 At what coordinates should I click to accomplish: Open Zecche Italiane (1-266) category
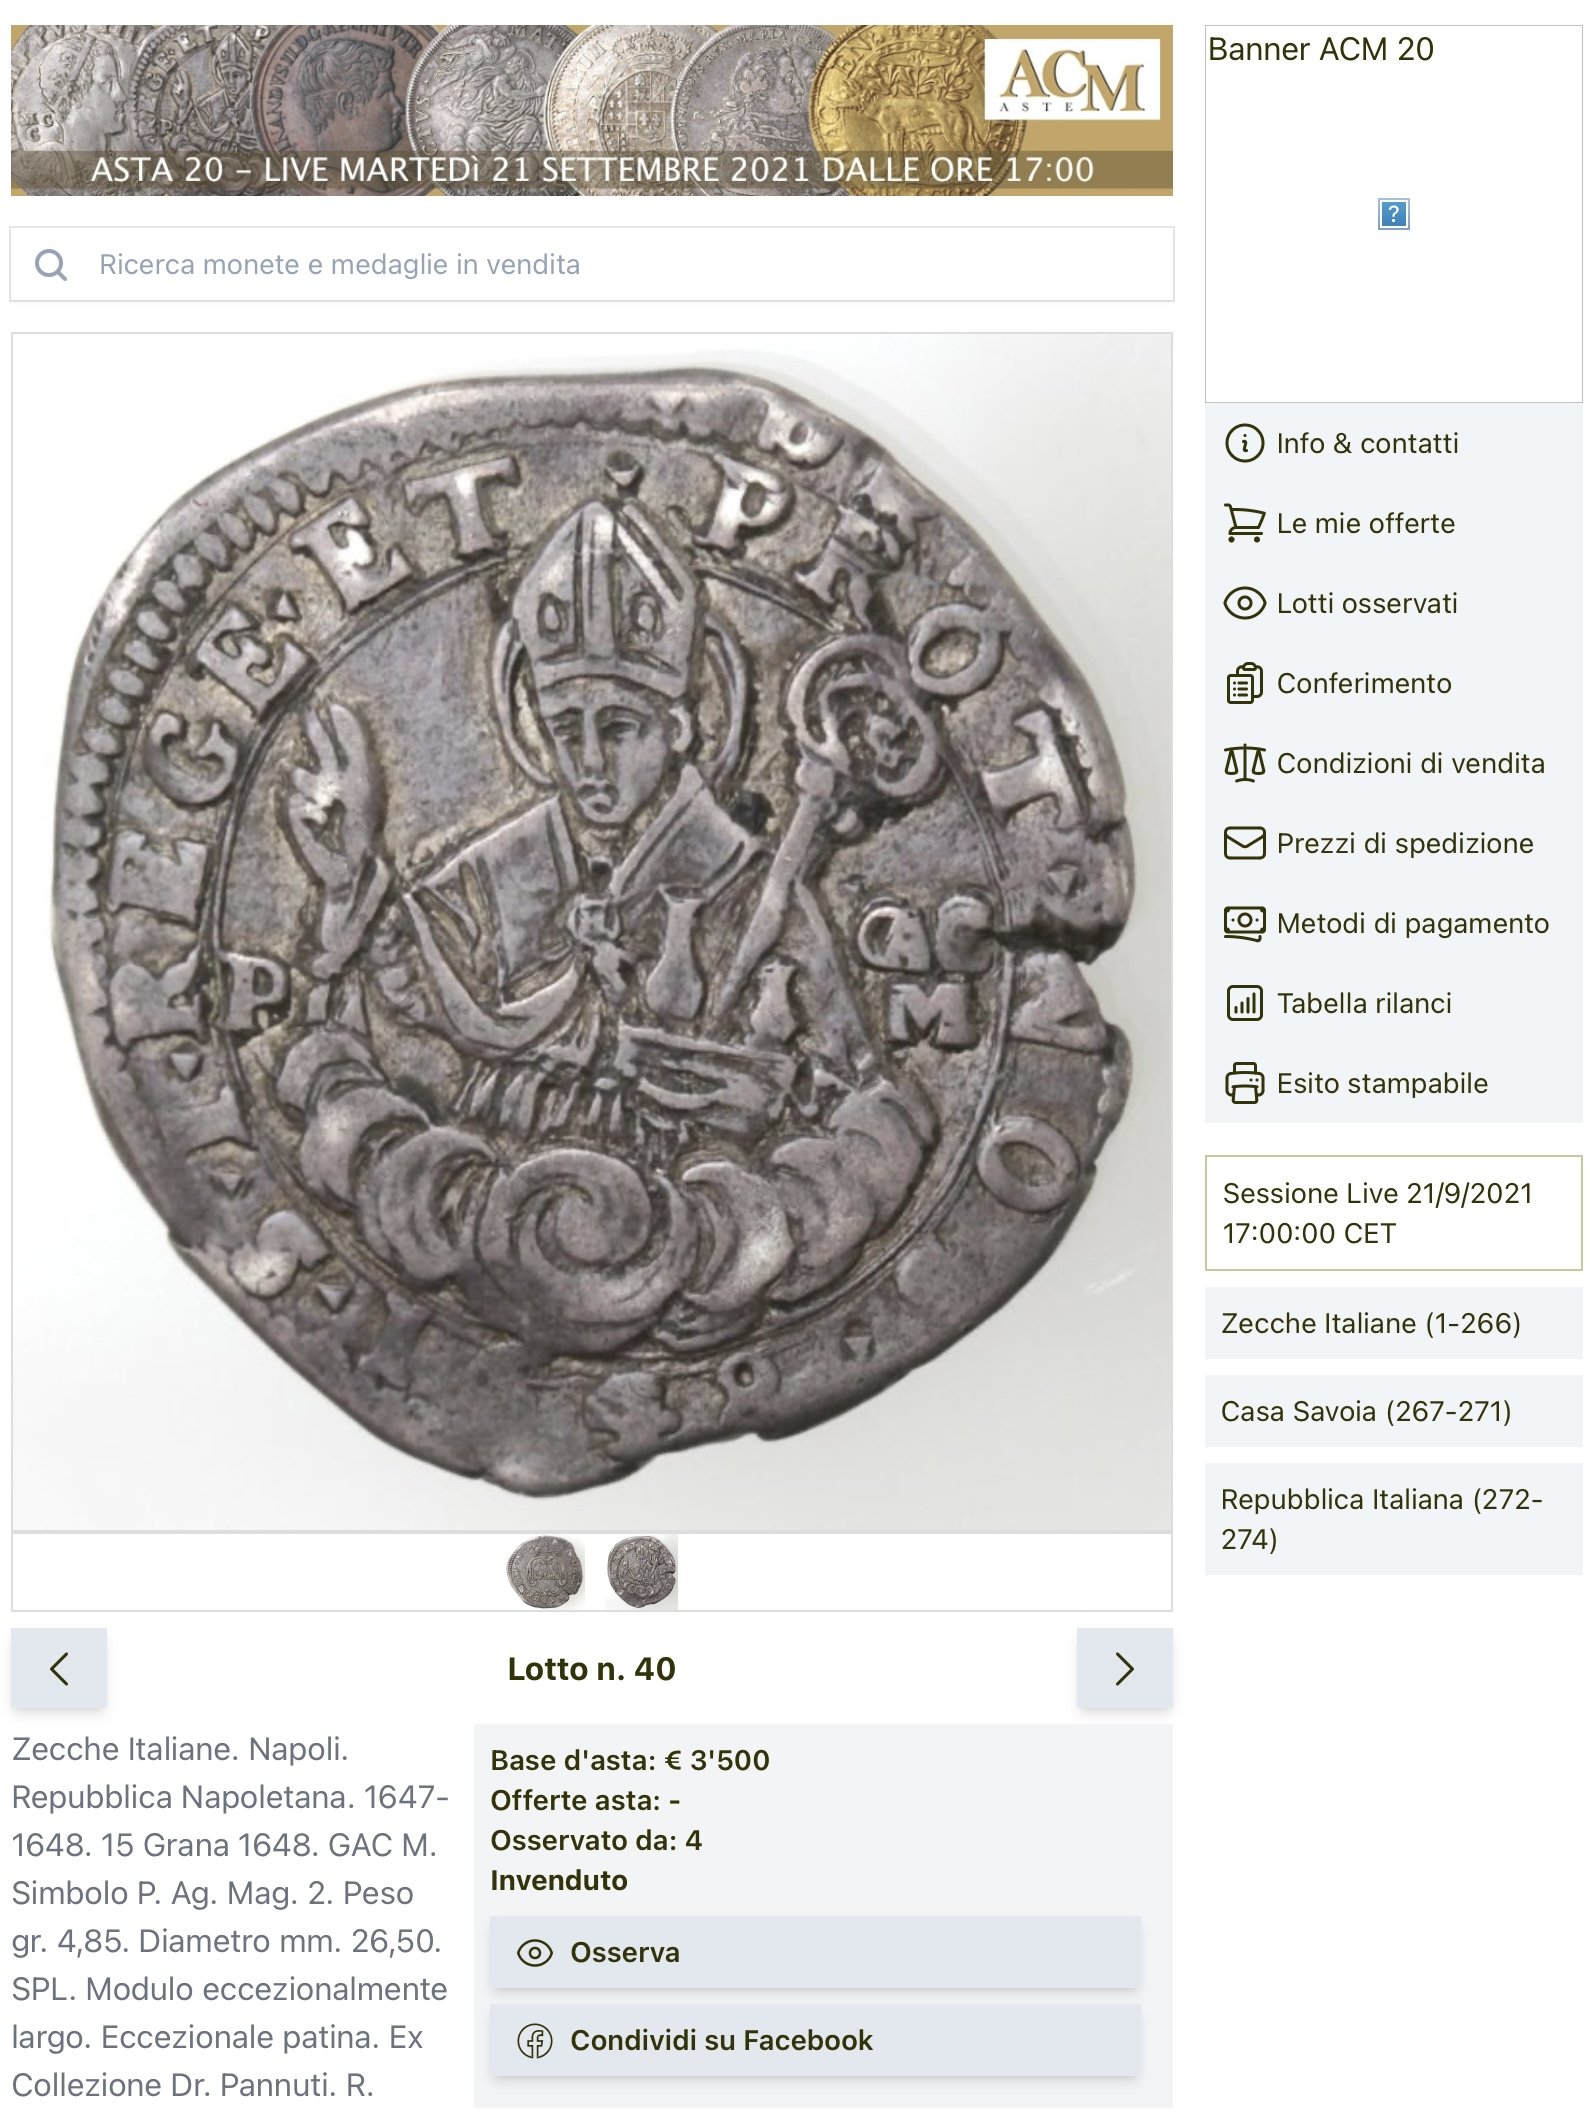(1393, 1323)
